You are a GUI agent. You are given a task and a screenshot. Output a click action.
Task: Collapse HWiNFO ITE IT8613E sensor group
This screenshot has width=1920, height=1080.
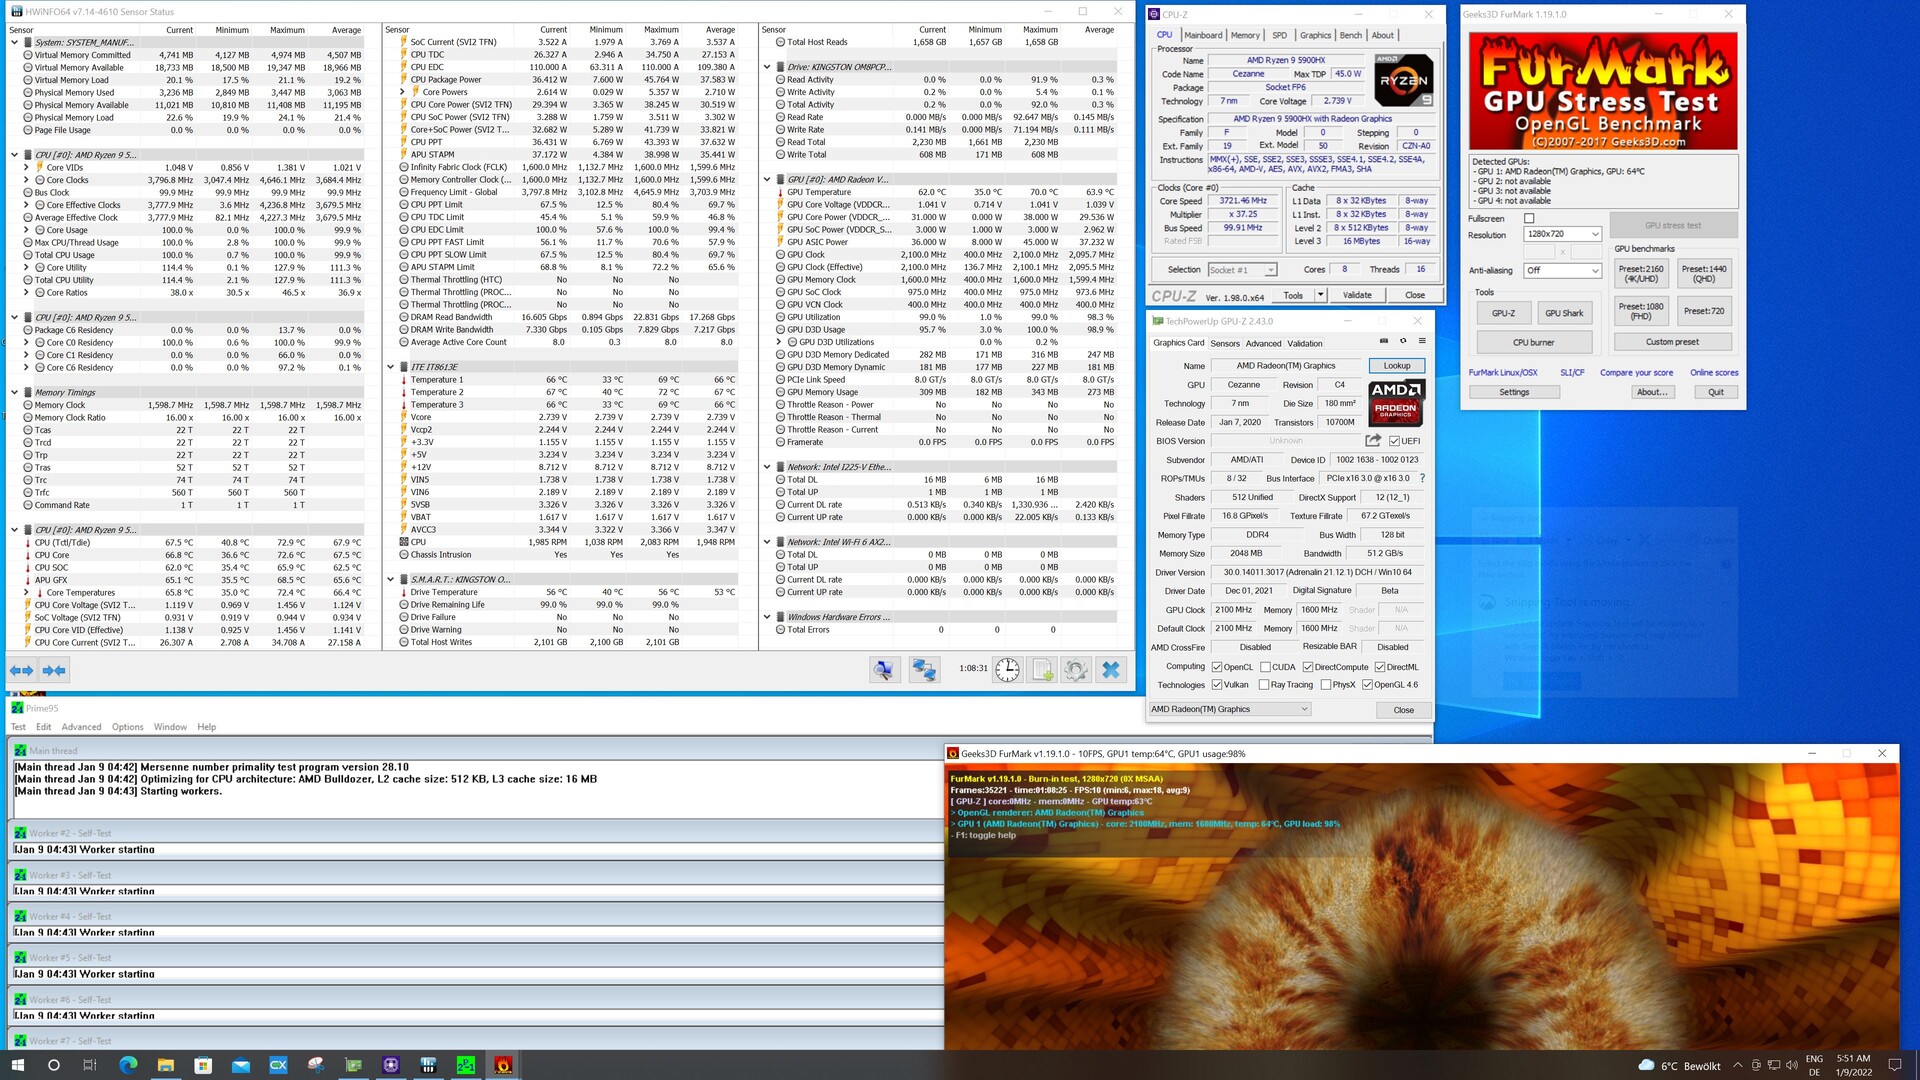(390, 367)
